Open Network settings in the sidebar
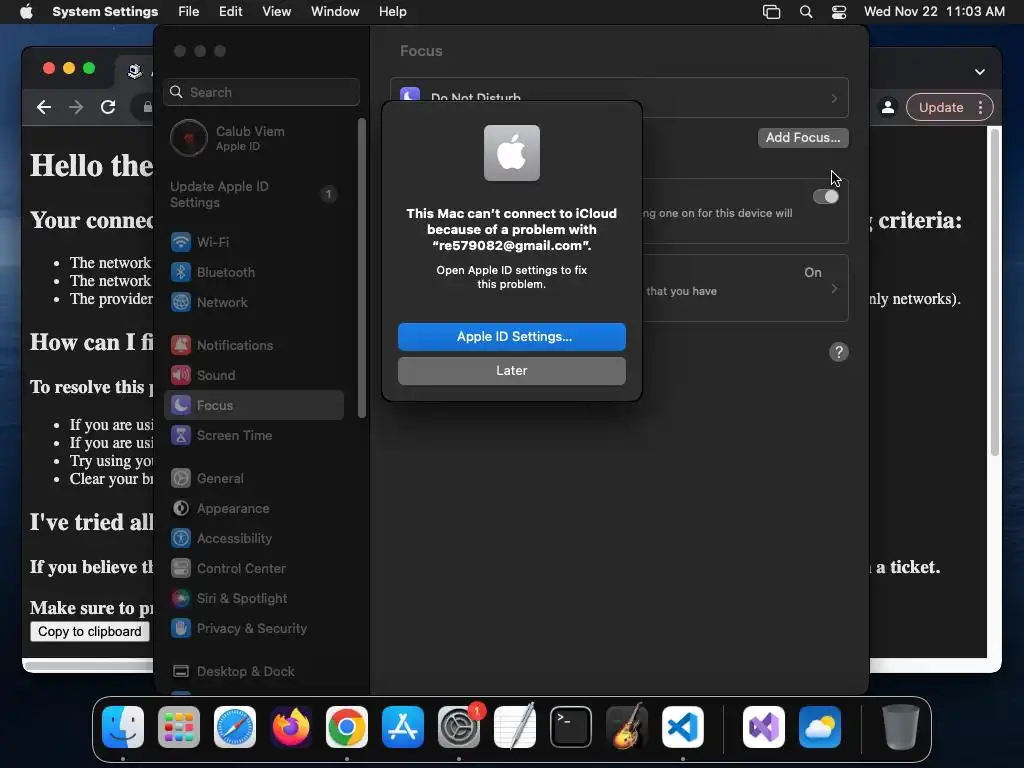Image resolution: width=1024 pixels, height=768 pixels. [253, 302]
